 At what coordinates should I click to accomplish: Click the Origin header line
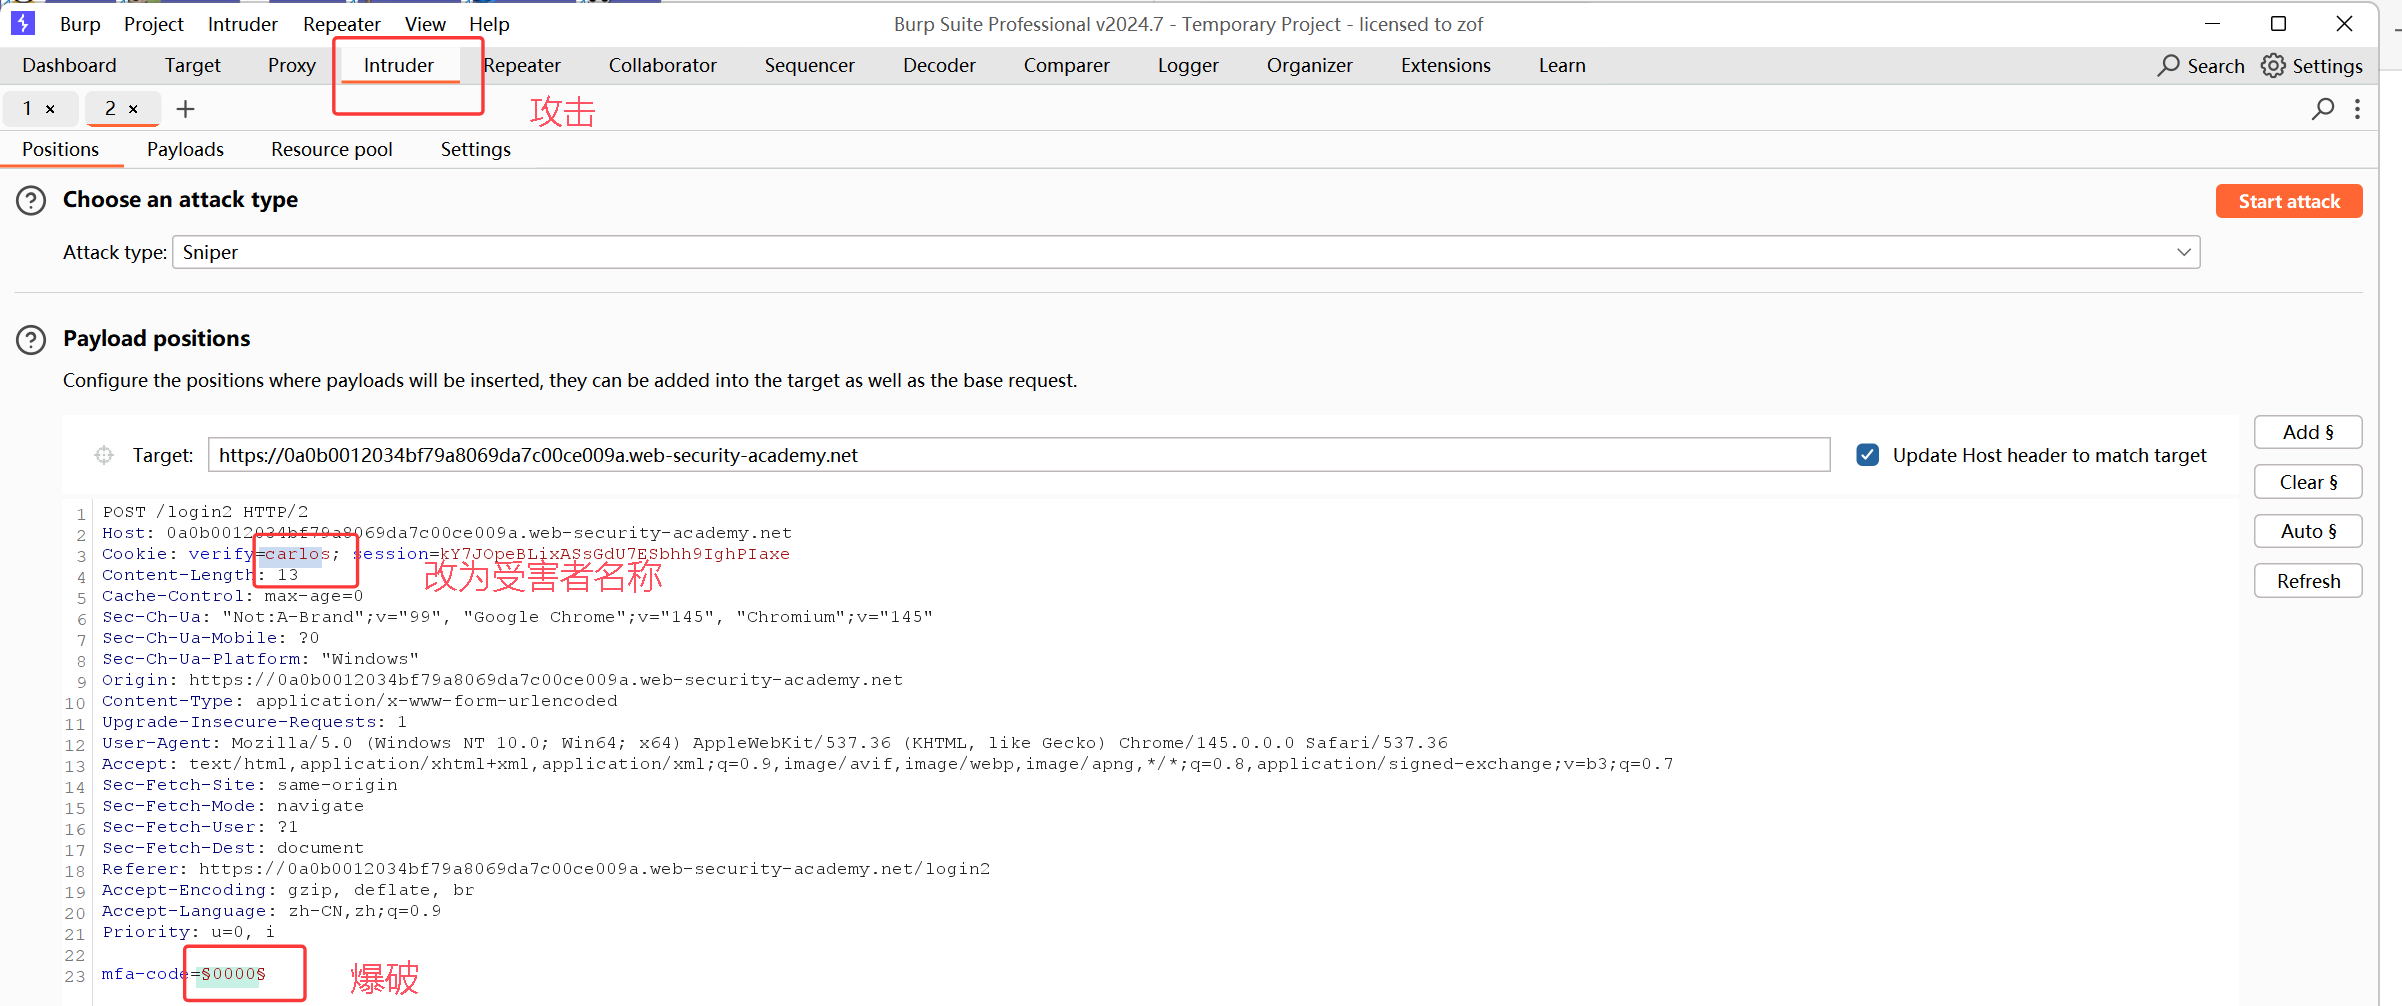click(502, 680)
